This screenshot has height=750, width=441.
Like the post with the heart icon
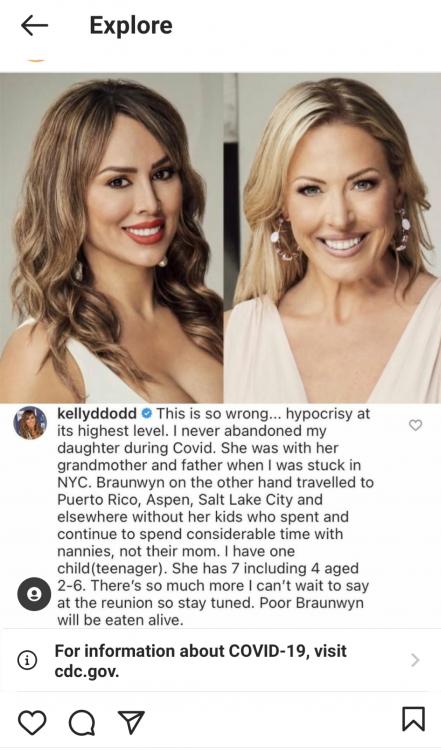click(x=32, y=722)
